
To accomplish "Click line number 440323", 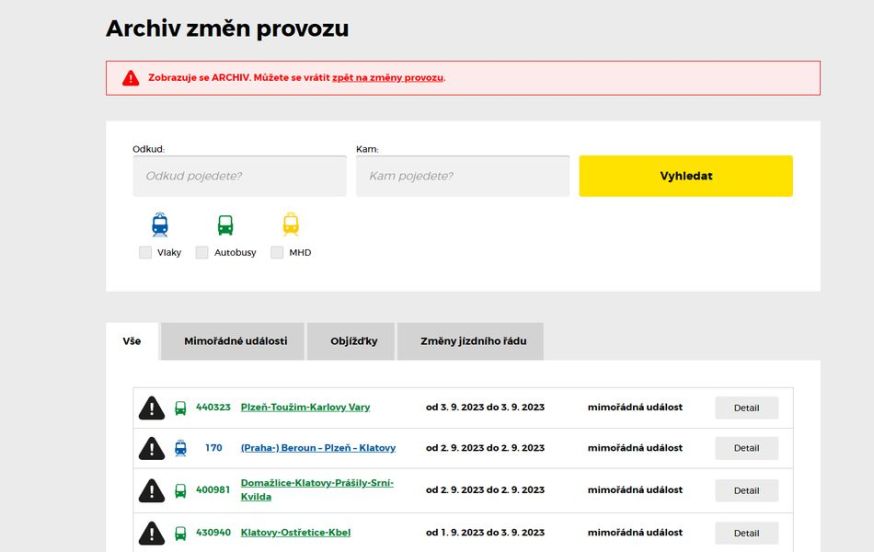I will pyautogui.click(x=213, y=408).
